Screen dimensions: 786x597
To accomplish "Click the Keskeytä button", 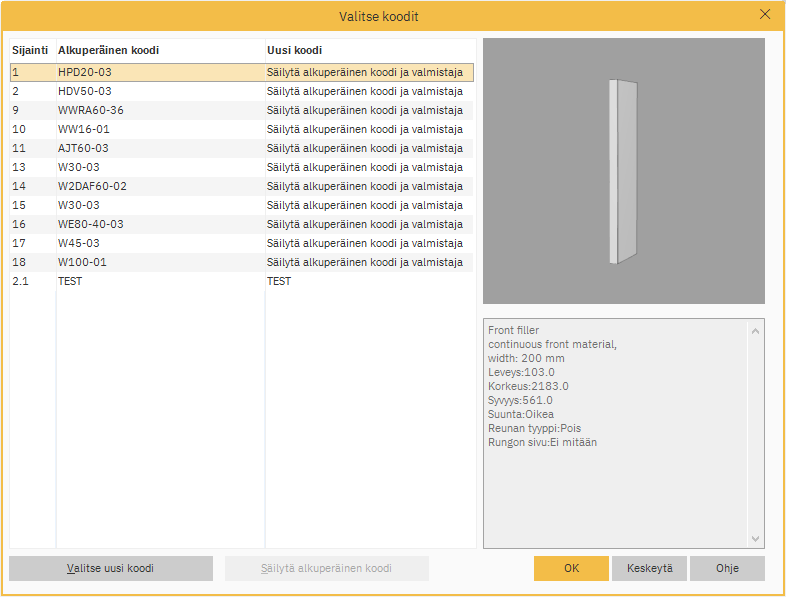I will click(649, 568).
